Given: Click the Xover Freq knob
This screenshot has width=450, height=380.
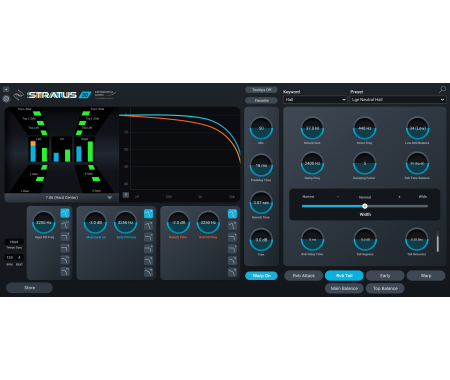Looking at the screenshot, I should pyautogui.click(x=365, y=128).
